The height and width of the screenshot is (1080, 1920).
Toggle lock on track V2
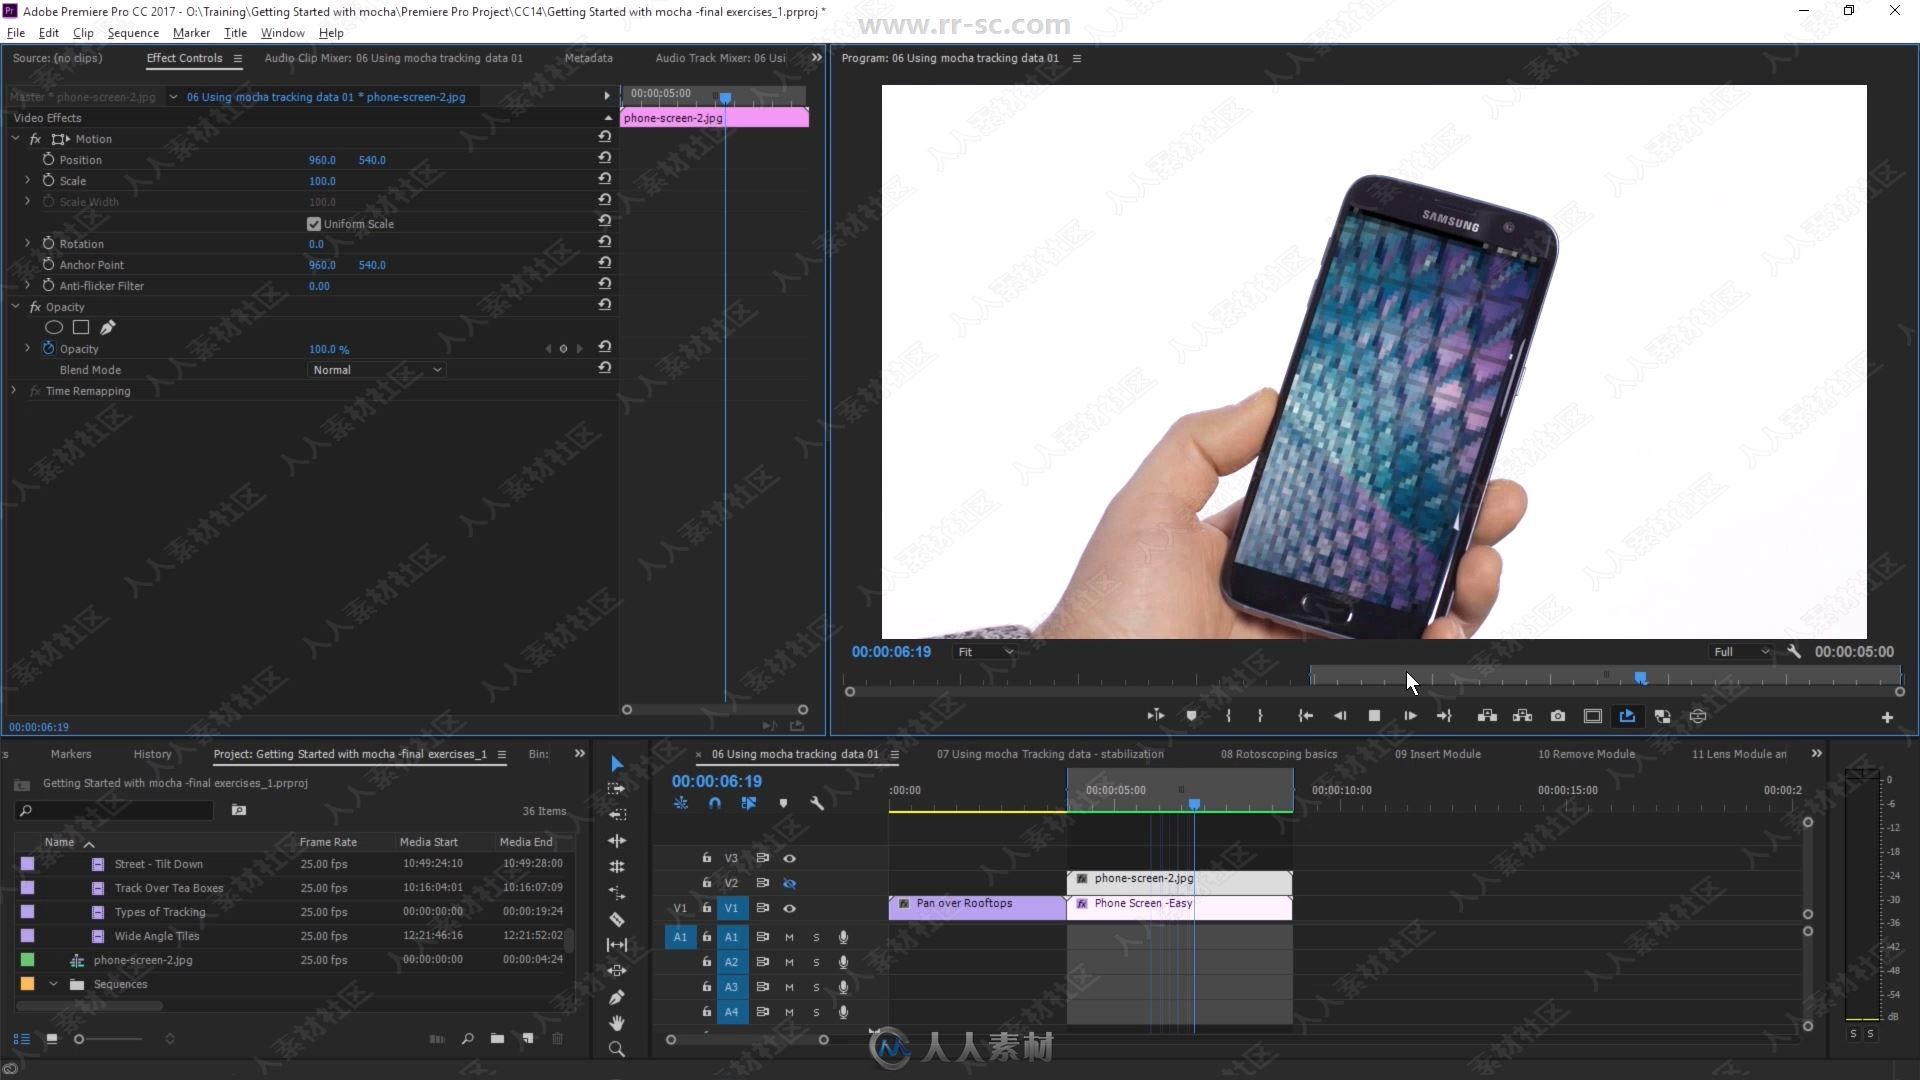(x=706, y=883)
